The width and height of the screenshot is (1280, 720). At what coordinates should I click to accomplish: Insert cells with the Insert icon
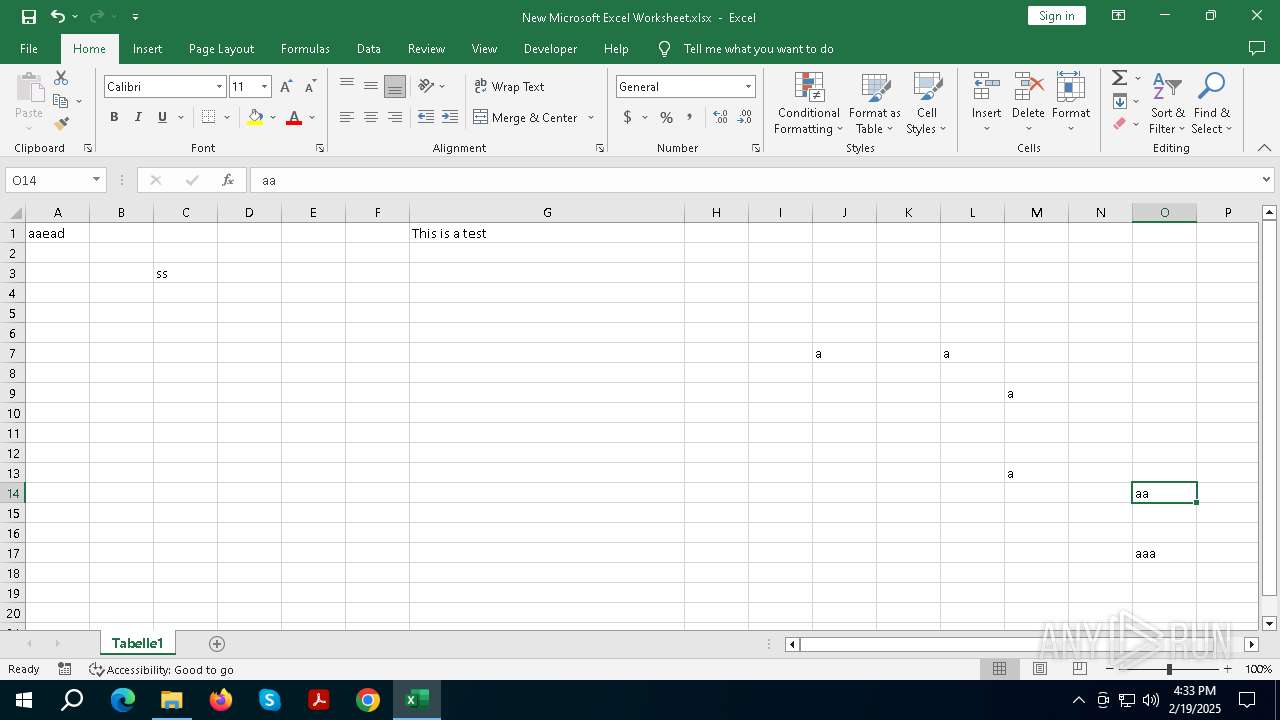[987, 87]
